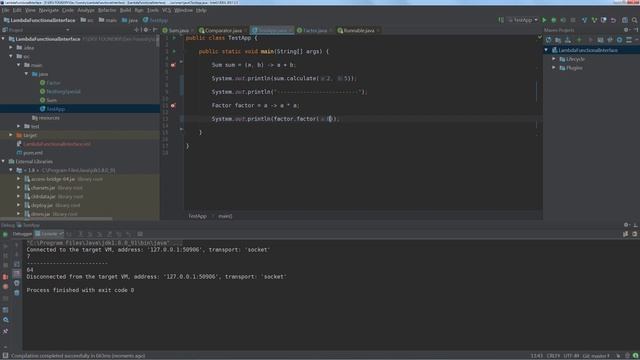
Task: Click the Reimport Maven projects refresh icon
Action: 549,40
